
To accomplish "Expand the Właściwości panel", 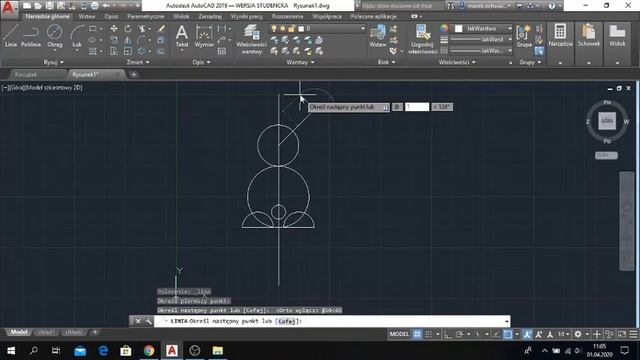I will coord(457,62).
